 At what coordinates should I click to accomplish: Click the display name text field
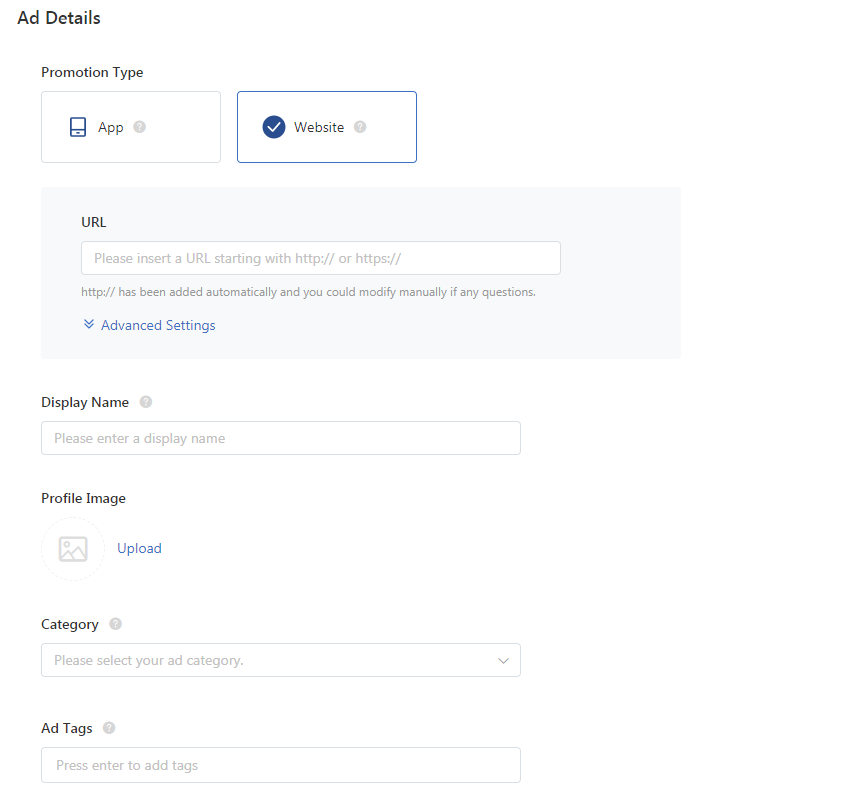(x=281, y=438)
